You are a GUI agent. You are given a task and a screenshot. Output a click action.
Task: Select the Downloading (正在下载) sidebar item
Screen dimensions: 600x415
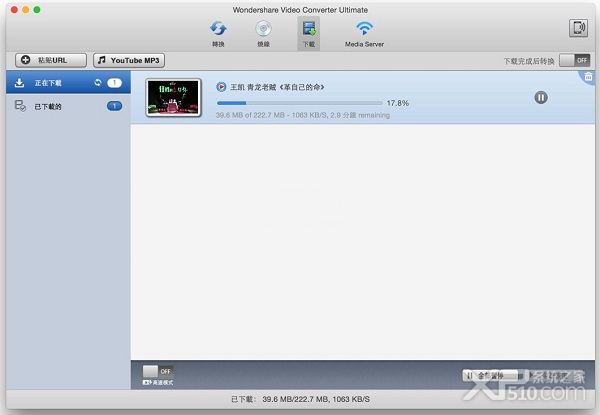68,83
